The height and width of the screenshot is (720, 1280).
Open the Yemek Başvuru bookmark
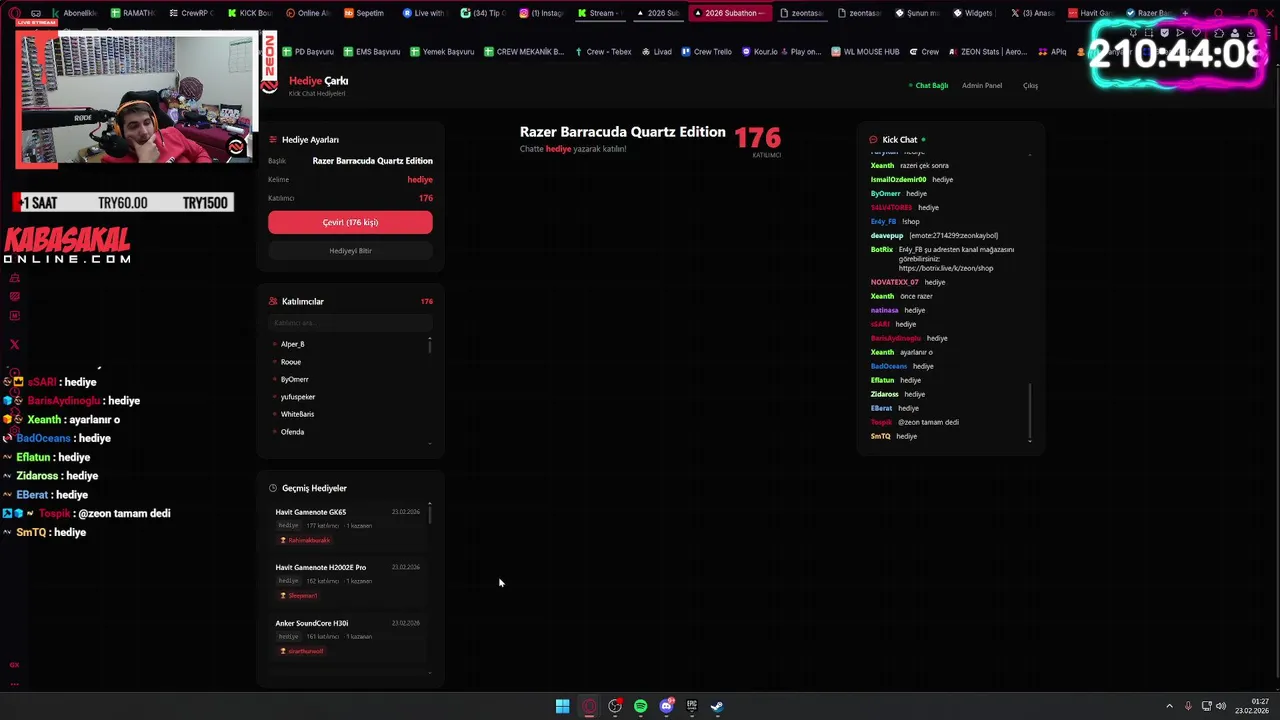(x=442, y=52)
